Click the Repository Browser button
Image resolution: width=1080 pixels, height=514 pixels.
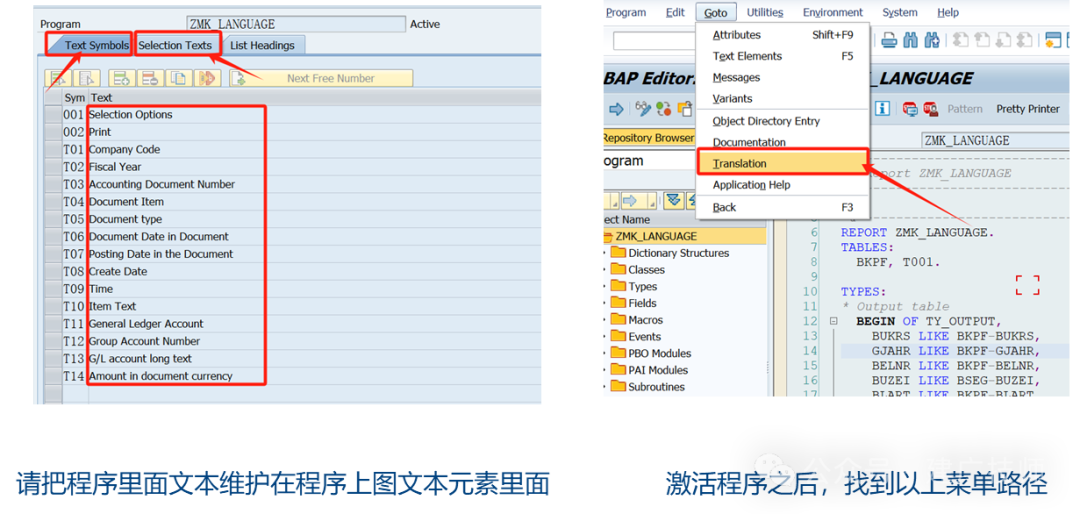[649, 138]
